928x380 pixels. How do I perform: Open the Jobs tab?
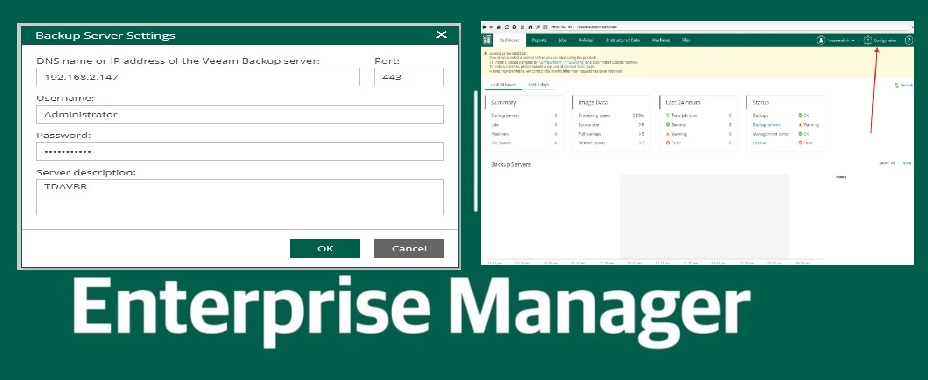coord(562,40)
